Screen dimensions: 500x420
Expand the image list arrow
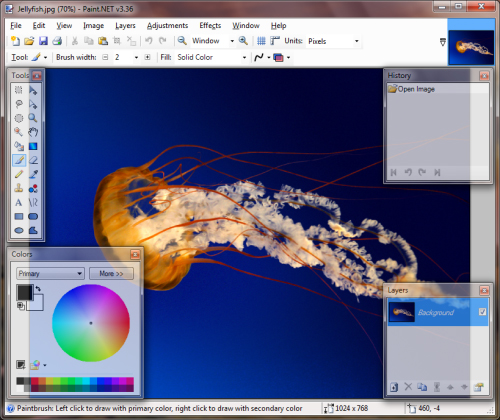[x=443, y=42]
